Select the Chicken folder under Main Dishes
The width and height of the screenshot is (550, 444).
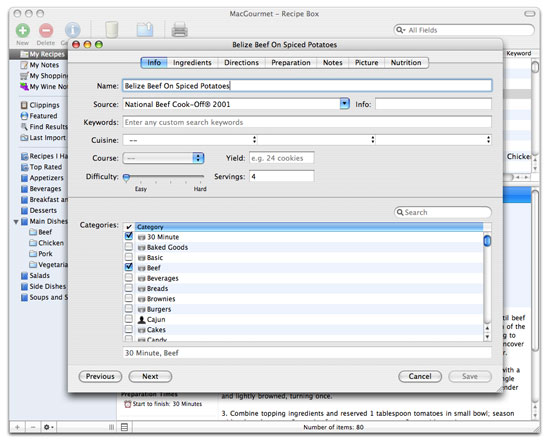point(47,243)
